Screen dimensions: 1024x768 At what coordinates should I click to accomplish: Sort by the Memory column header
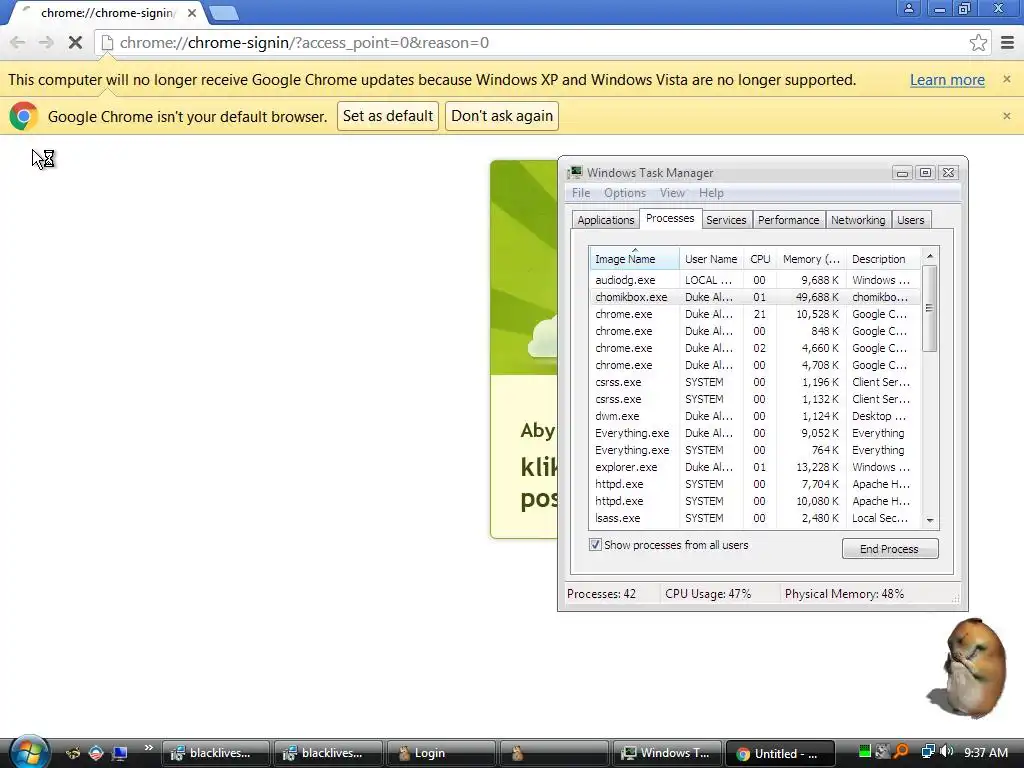point(811,259)
